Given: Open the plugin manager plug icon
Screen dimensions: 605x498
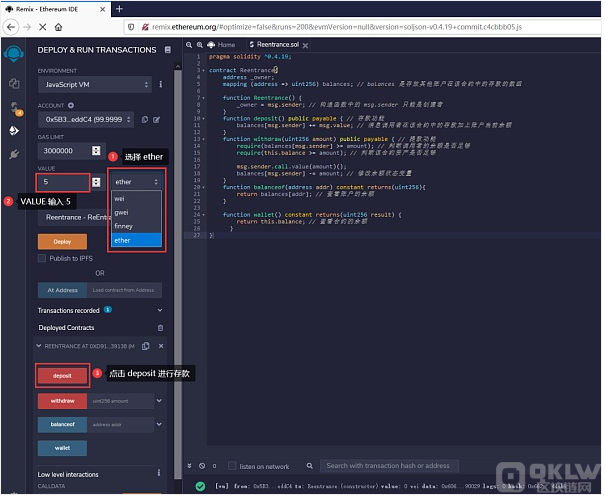Looking at the screenshot, I should (14, 154).
